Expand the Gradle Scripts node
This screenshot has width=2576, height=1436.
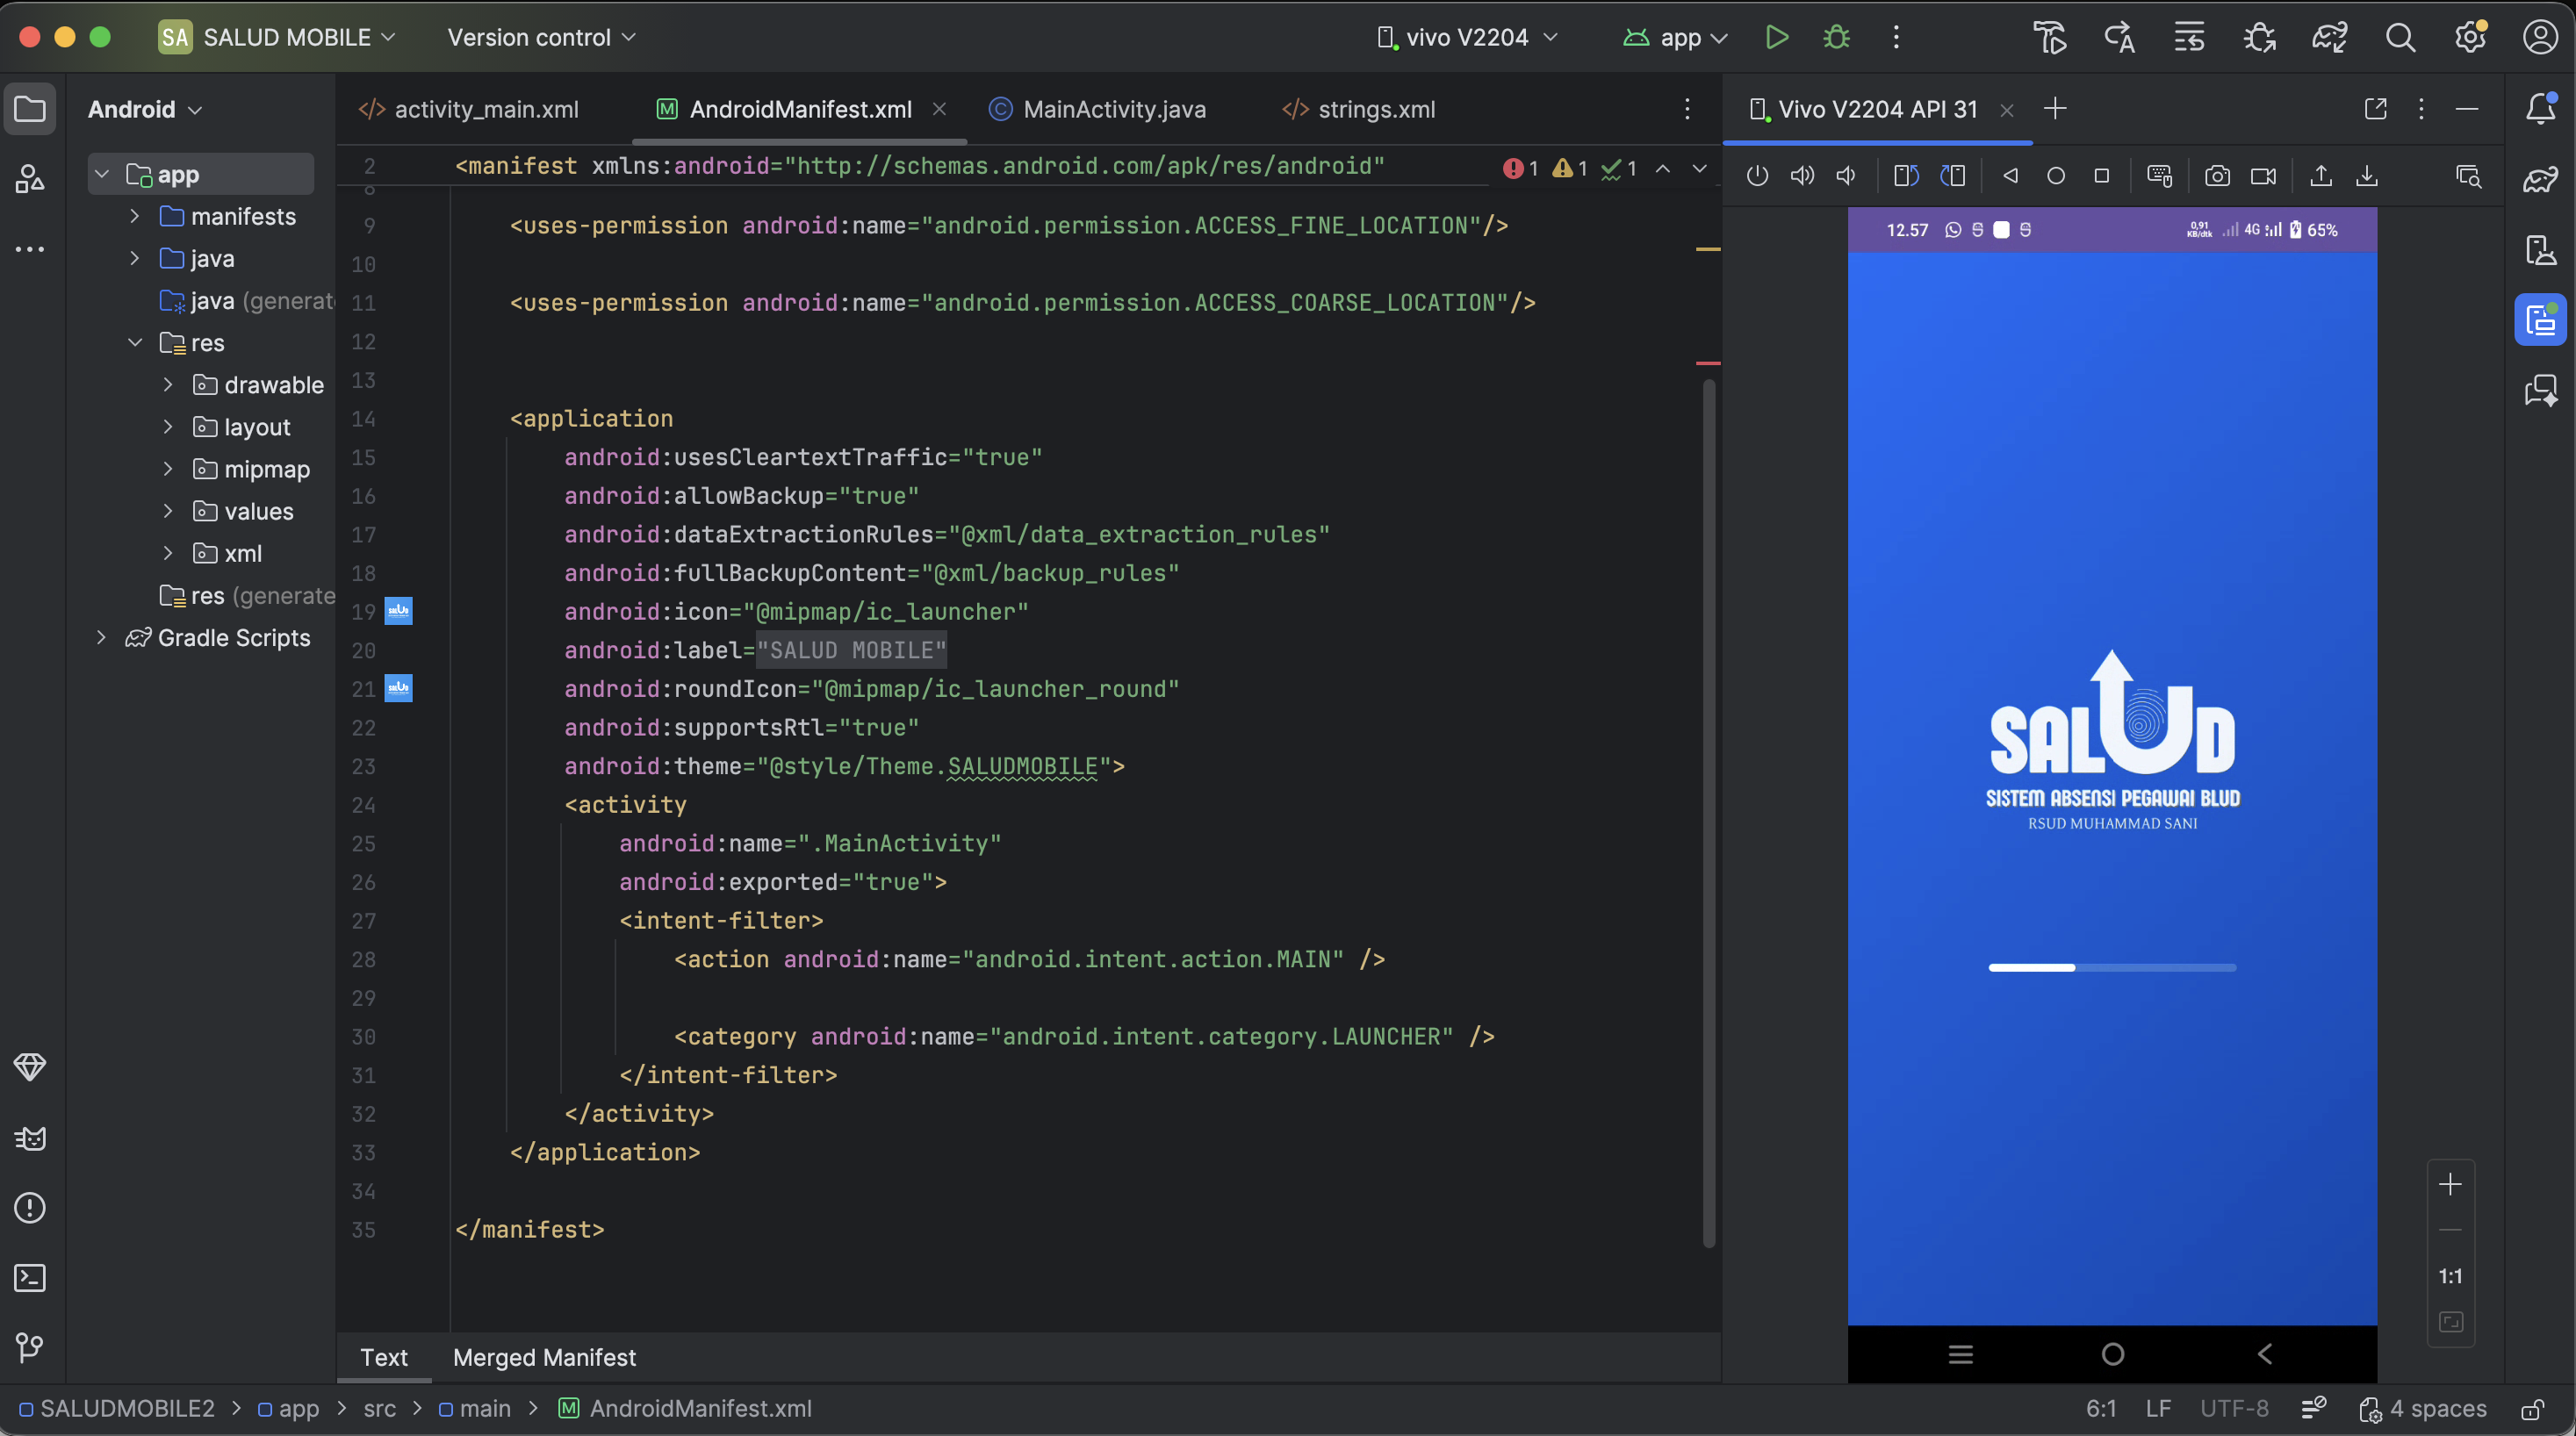point(101,637)
